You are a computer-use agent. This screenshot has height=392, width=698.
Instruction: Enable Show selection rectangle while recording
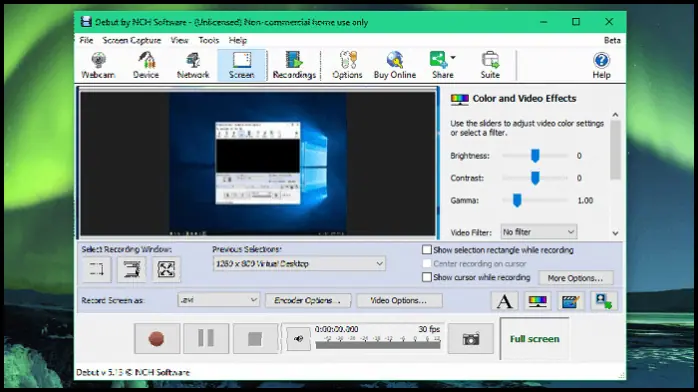(x=426, y=250)
